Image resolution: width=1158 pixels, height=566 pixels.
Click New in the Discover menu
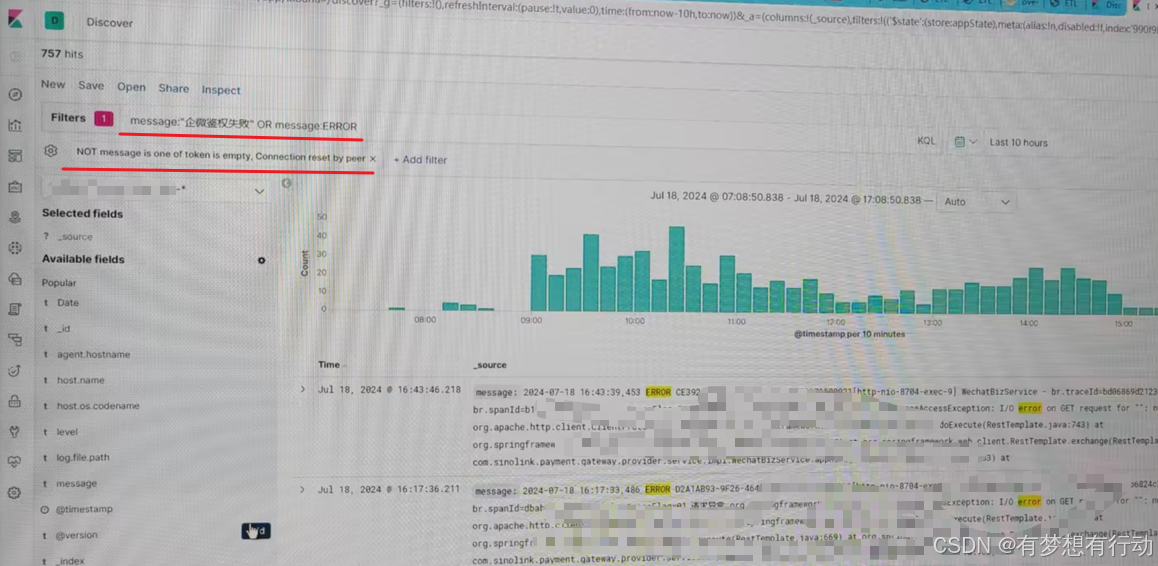[x=53, y=84]
